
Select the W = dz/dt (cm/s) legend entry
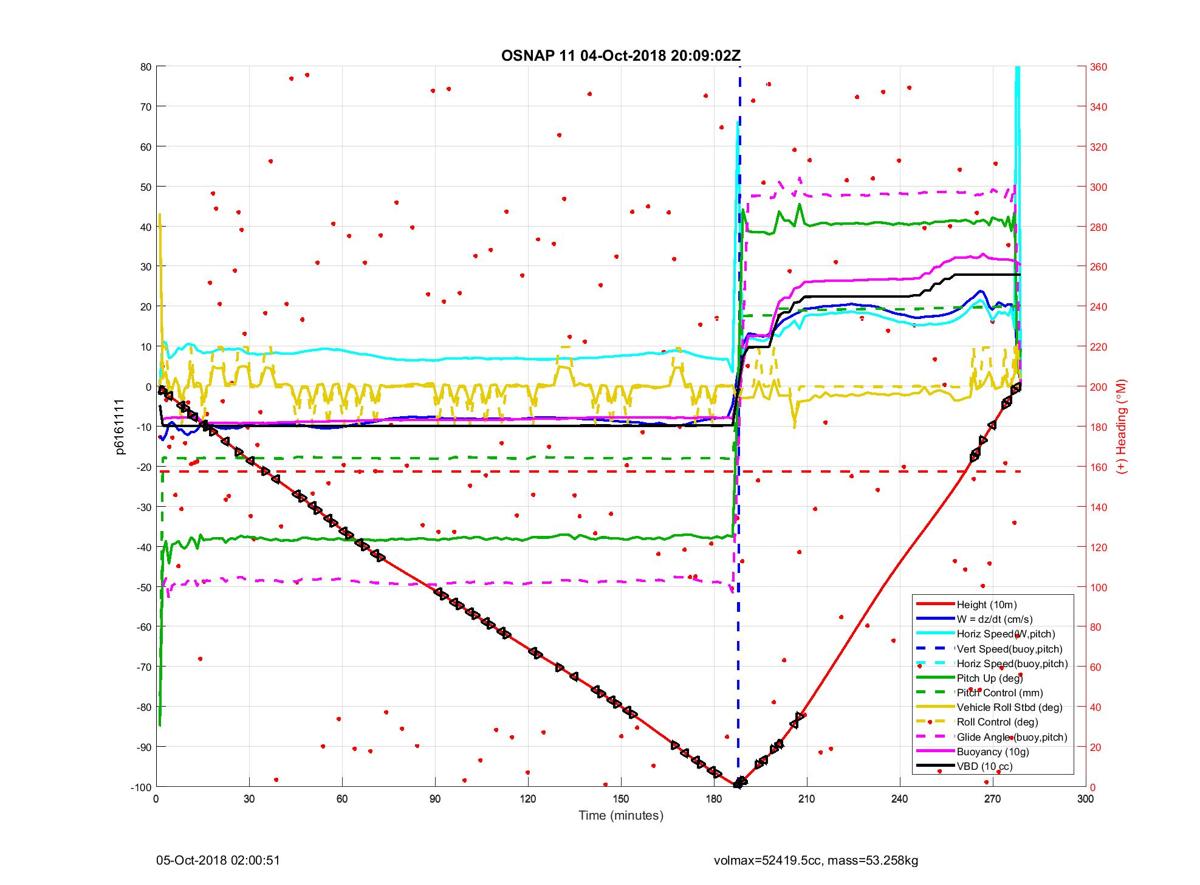(996, 619)
